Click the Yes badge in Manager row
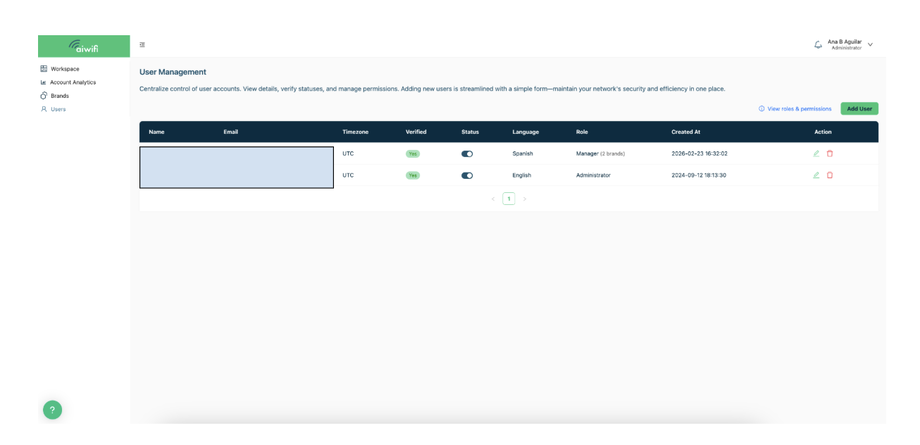 pyautogui.click(x=413, y=154)
